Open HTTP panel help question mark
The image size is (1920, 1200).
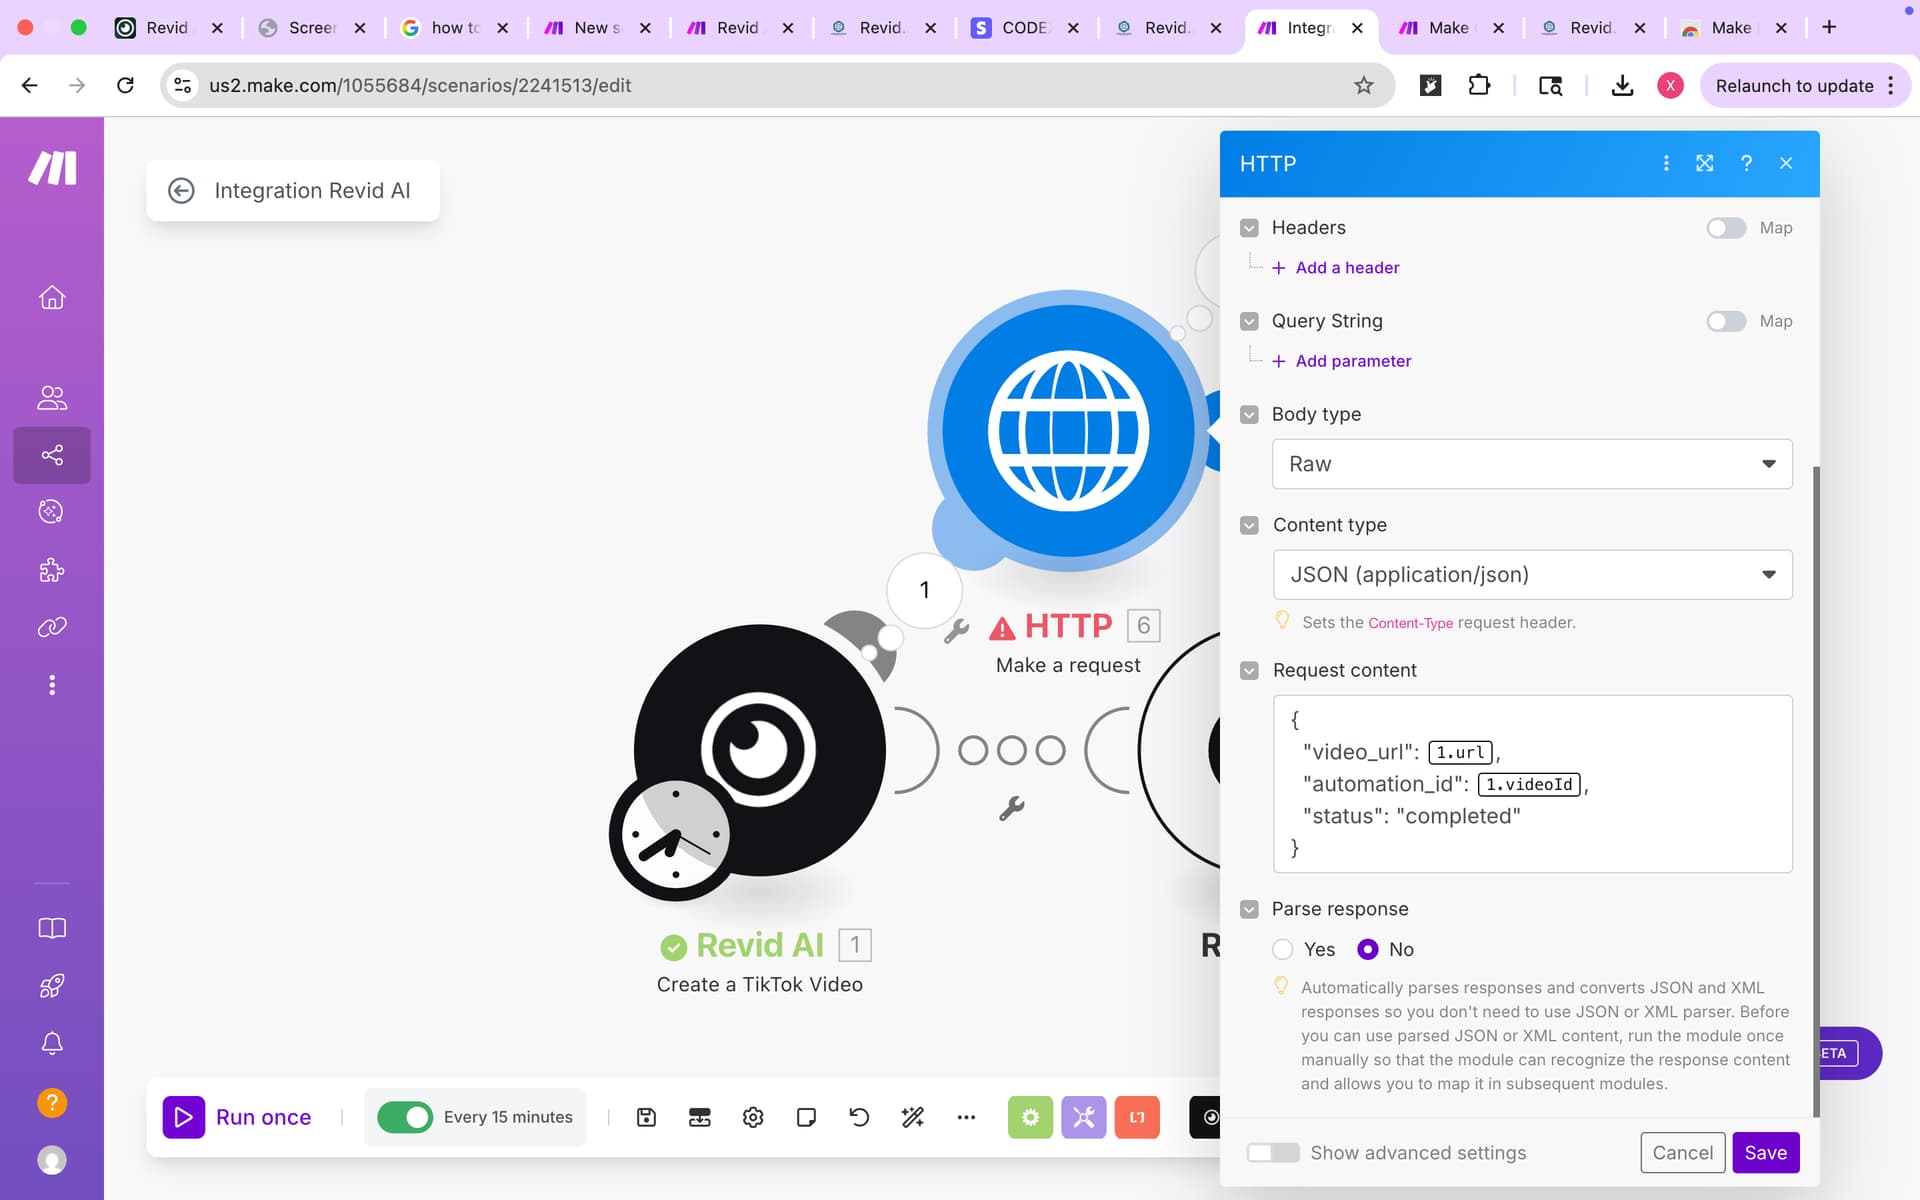tap(1746, 163)
